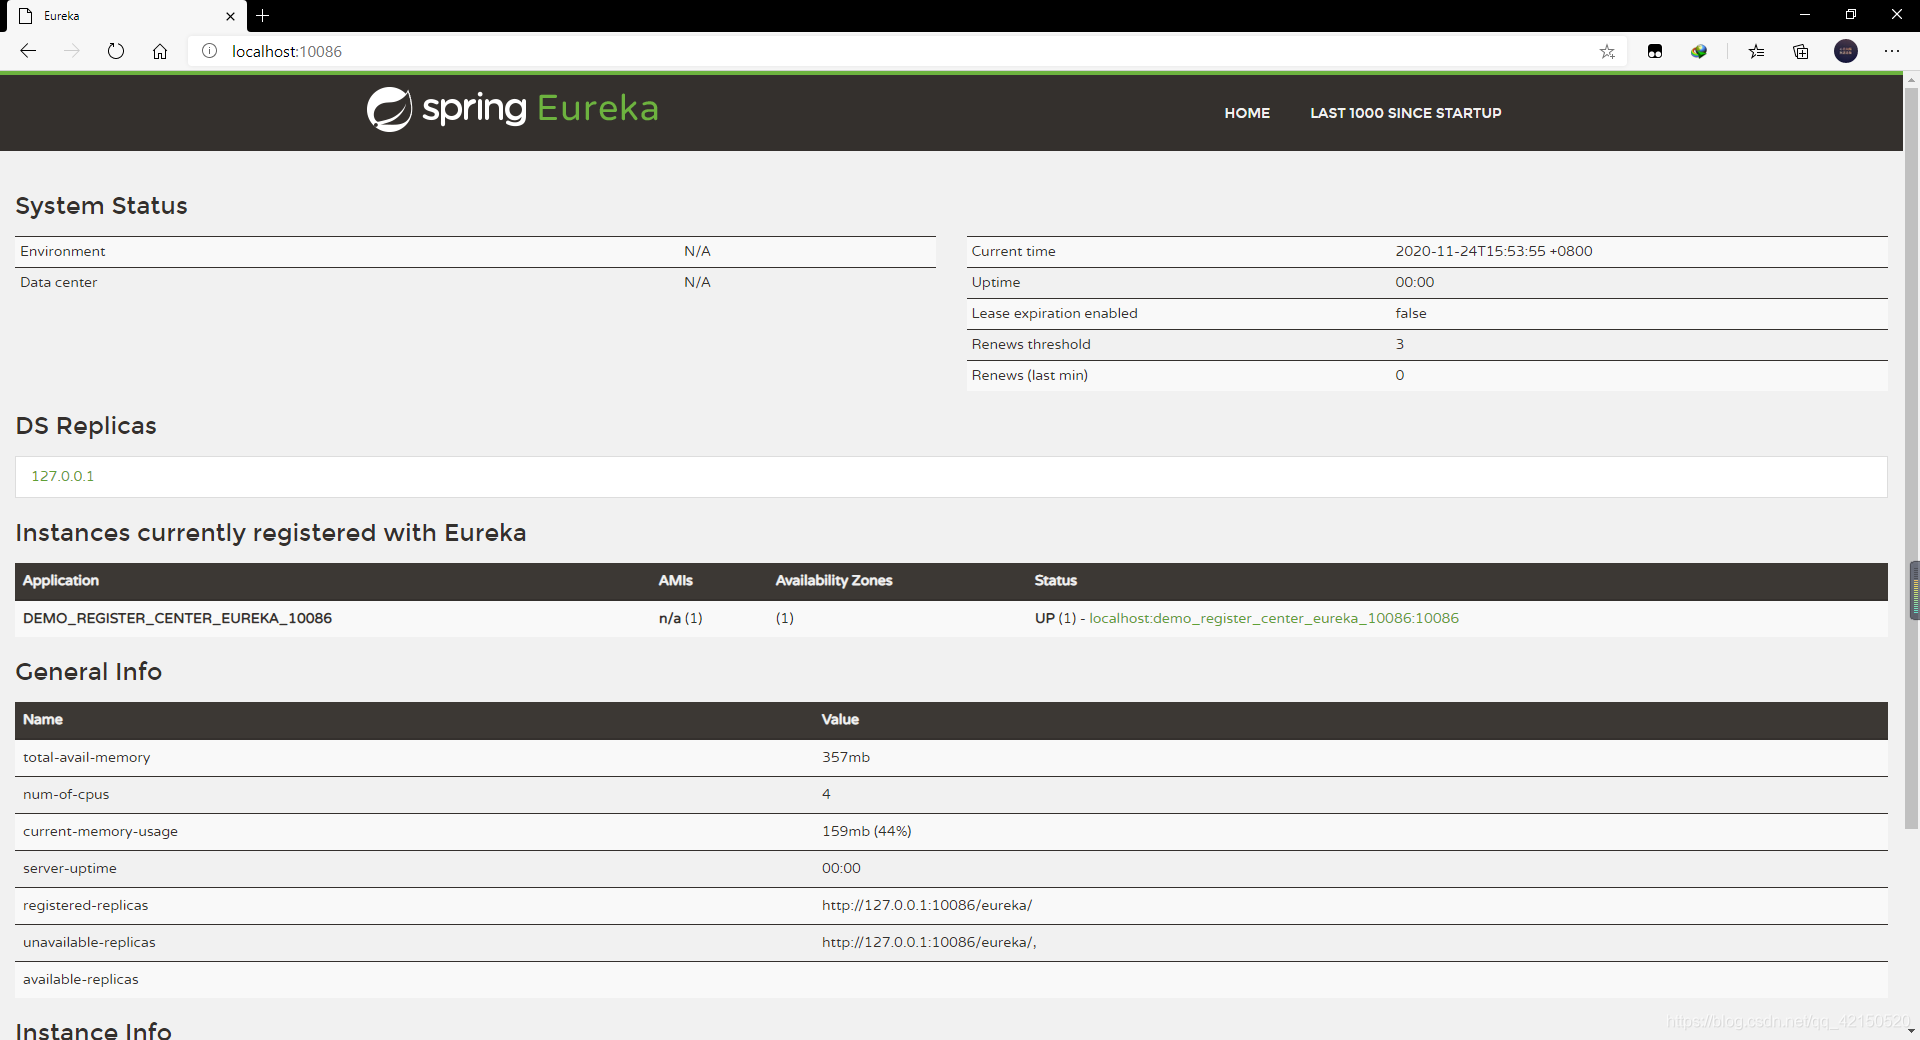This screenshot has width=1920, height=1040.
Task: Reload the Eureka page
Action: (116, 51)
